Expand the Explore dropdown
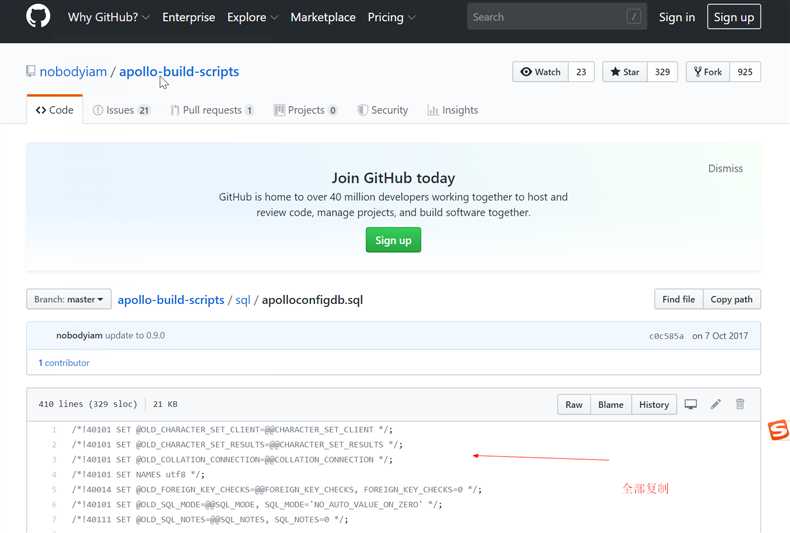This screenshot has height=533, width=790. pyautogui.click(x=252, y=17)
